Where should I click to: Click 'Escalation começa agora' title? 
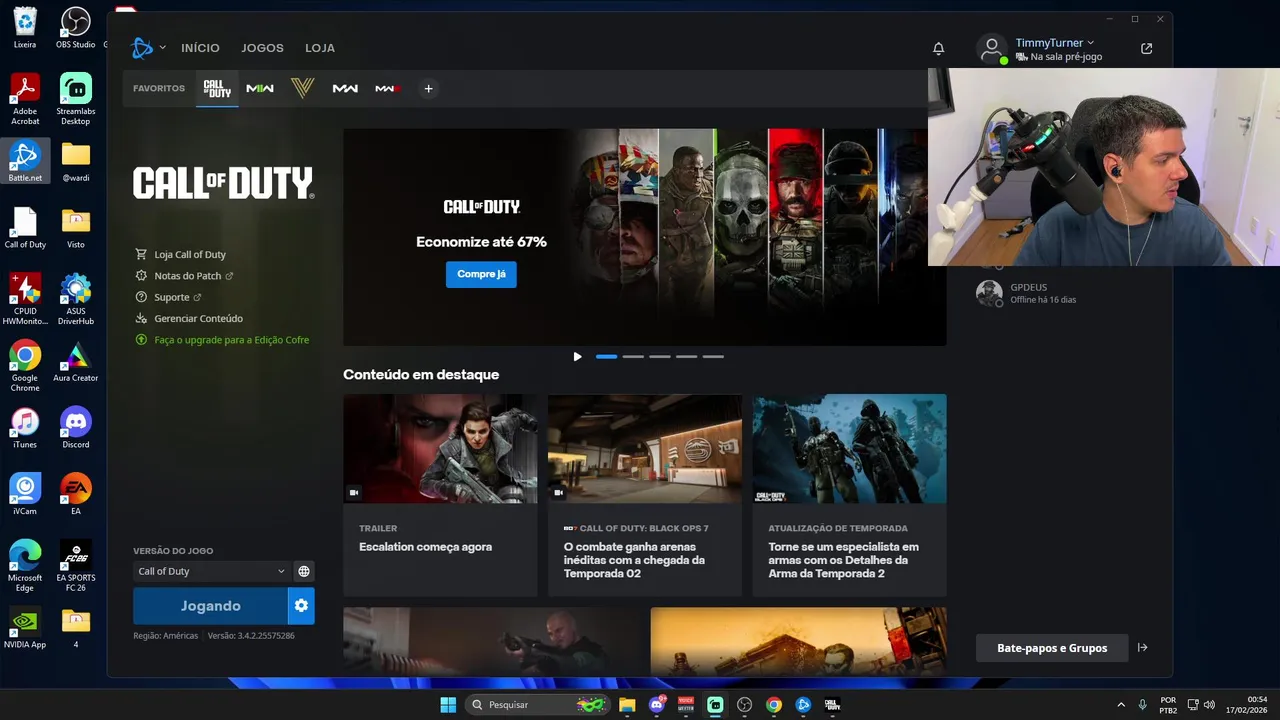[425, 547]
